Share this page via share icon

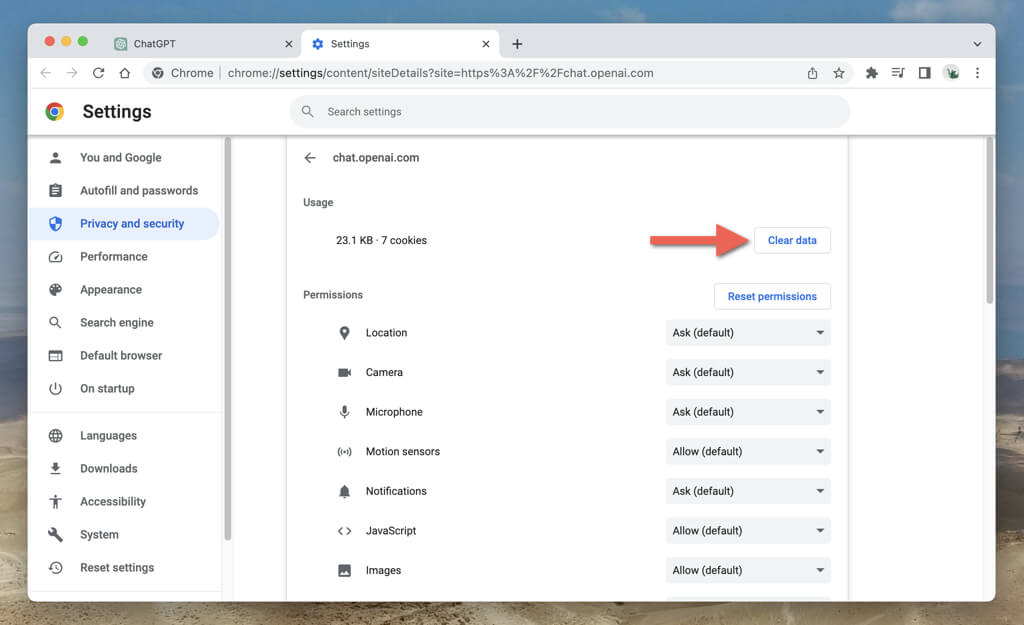pos(812,73)
